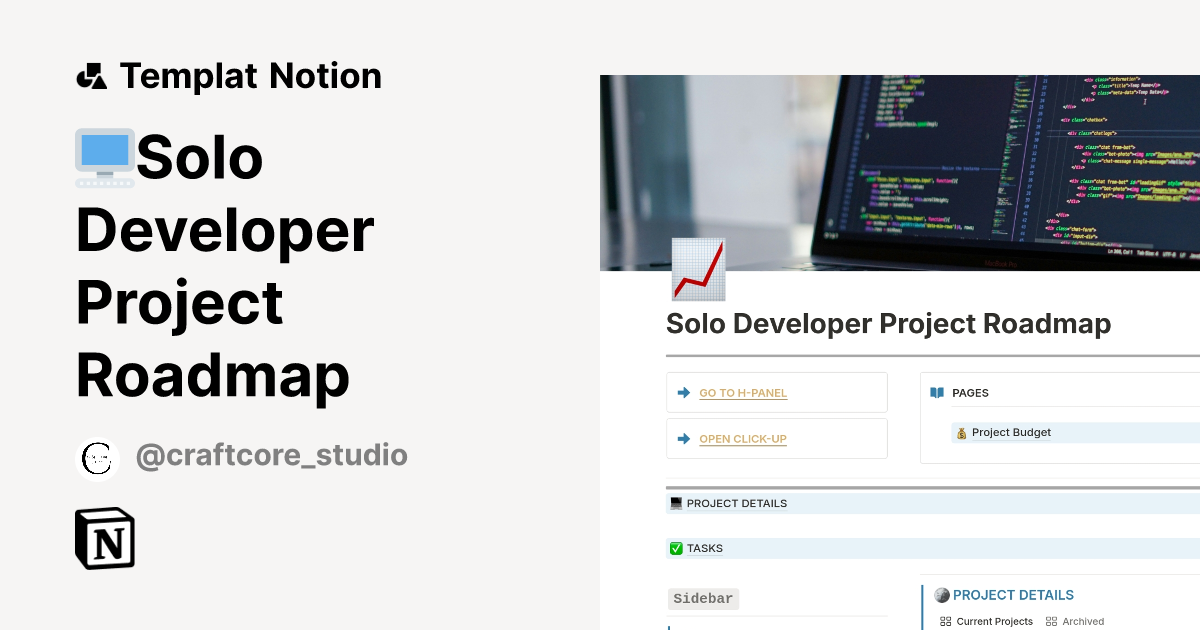The width and height of the screenshot is (1200, 630).
Task: Open the GO TO H-PANEL link
Action: pyautogui.click(x=742, y=392)
